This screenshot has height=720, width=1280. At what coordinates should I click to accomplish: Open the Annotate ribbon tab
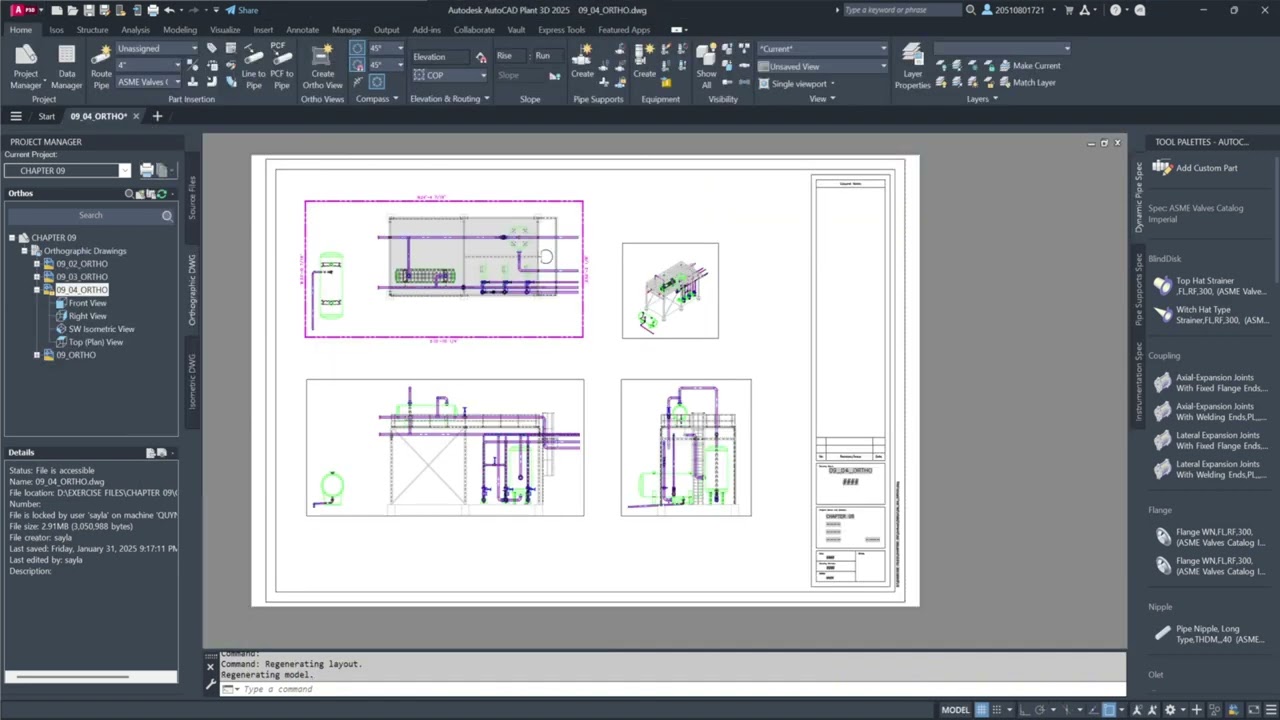pos(302,30)
